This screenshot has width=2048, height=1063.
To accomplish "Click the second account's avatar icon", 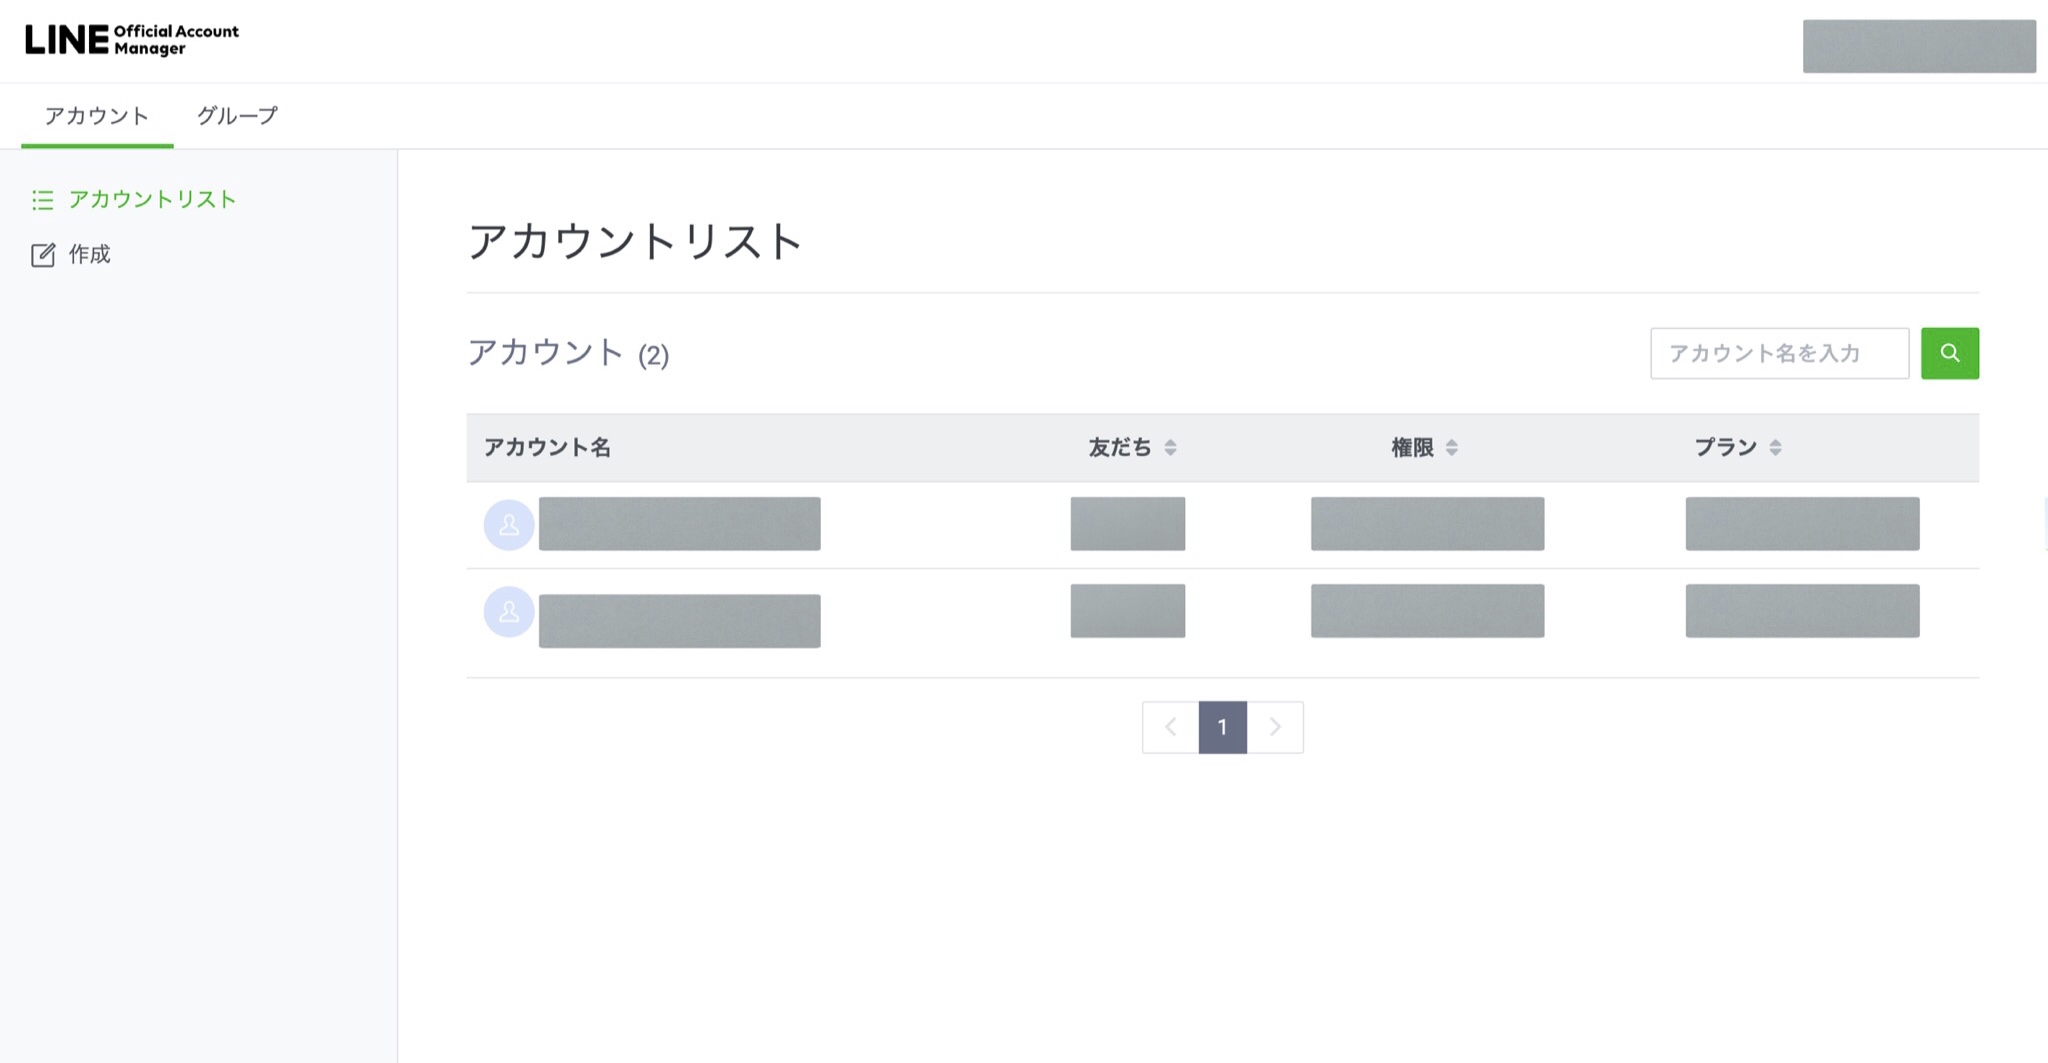I will coord(509,612).
